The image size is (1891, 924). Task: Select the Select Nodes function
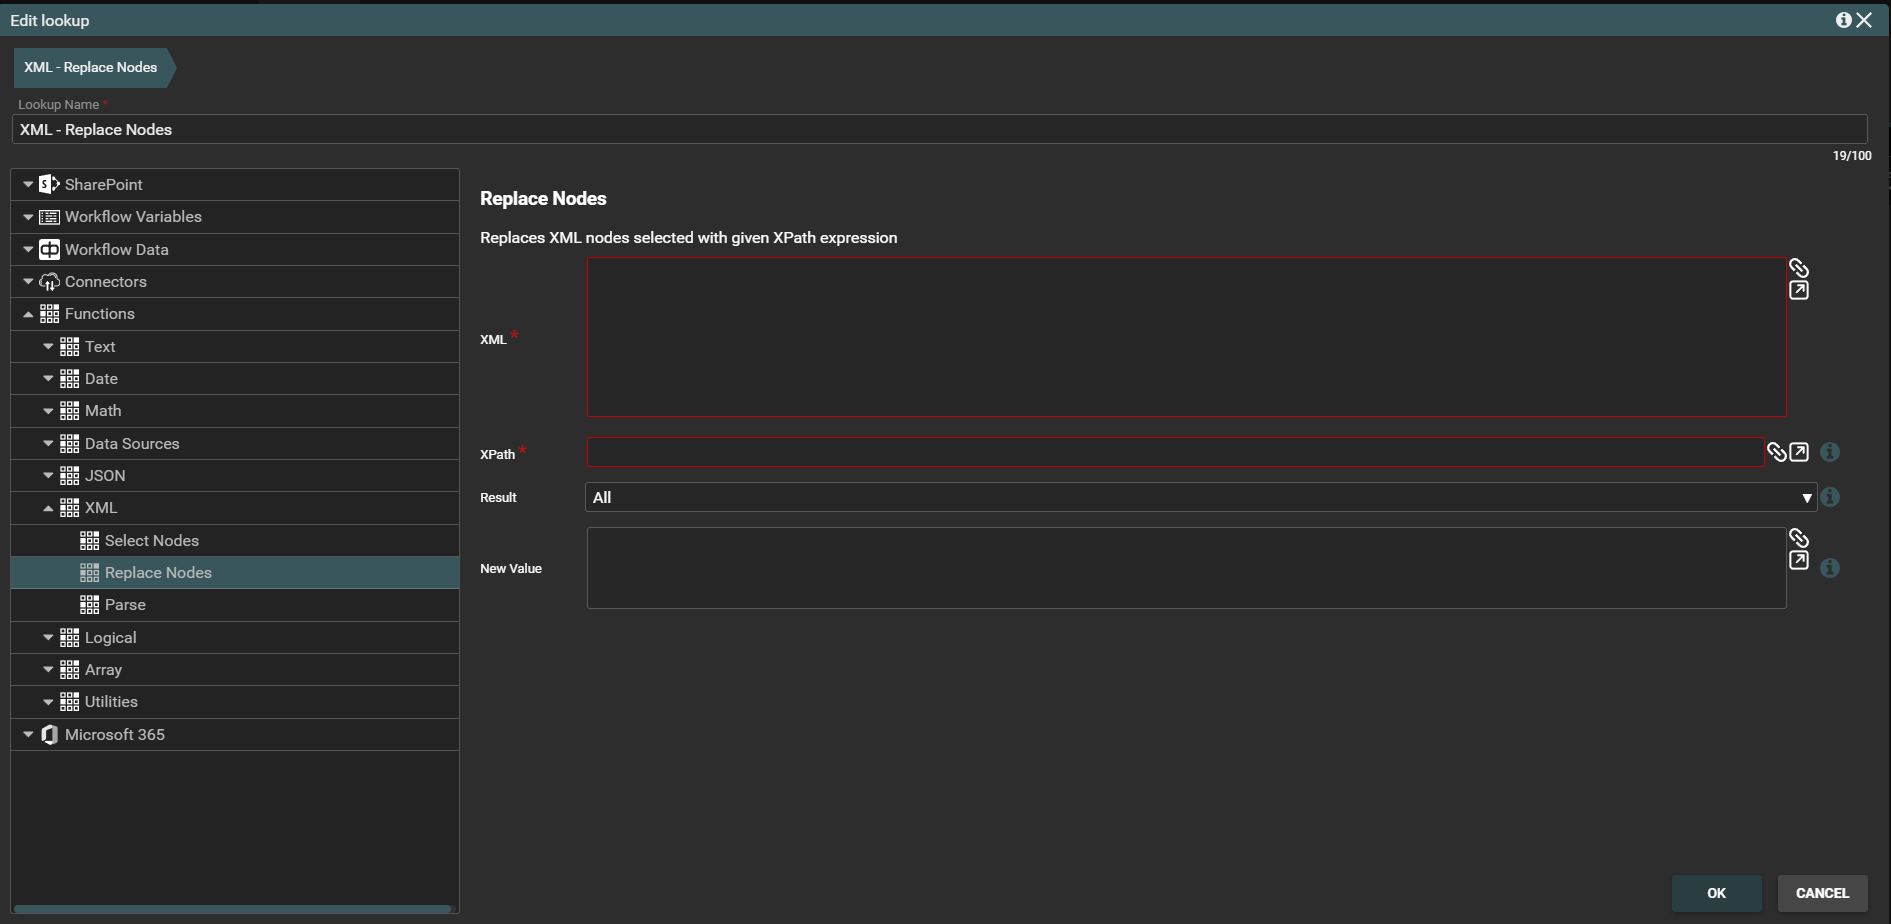click(151, 541)
